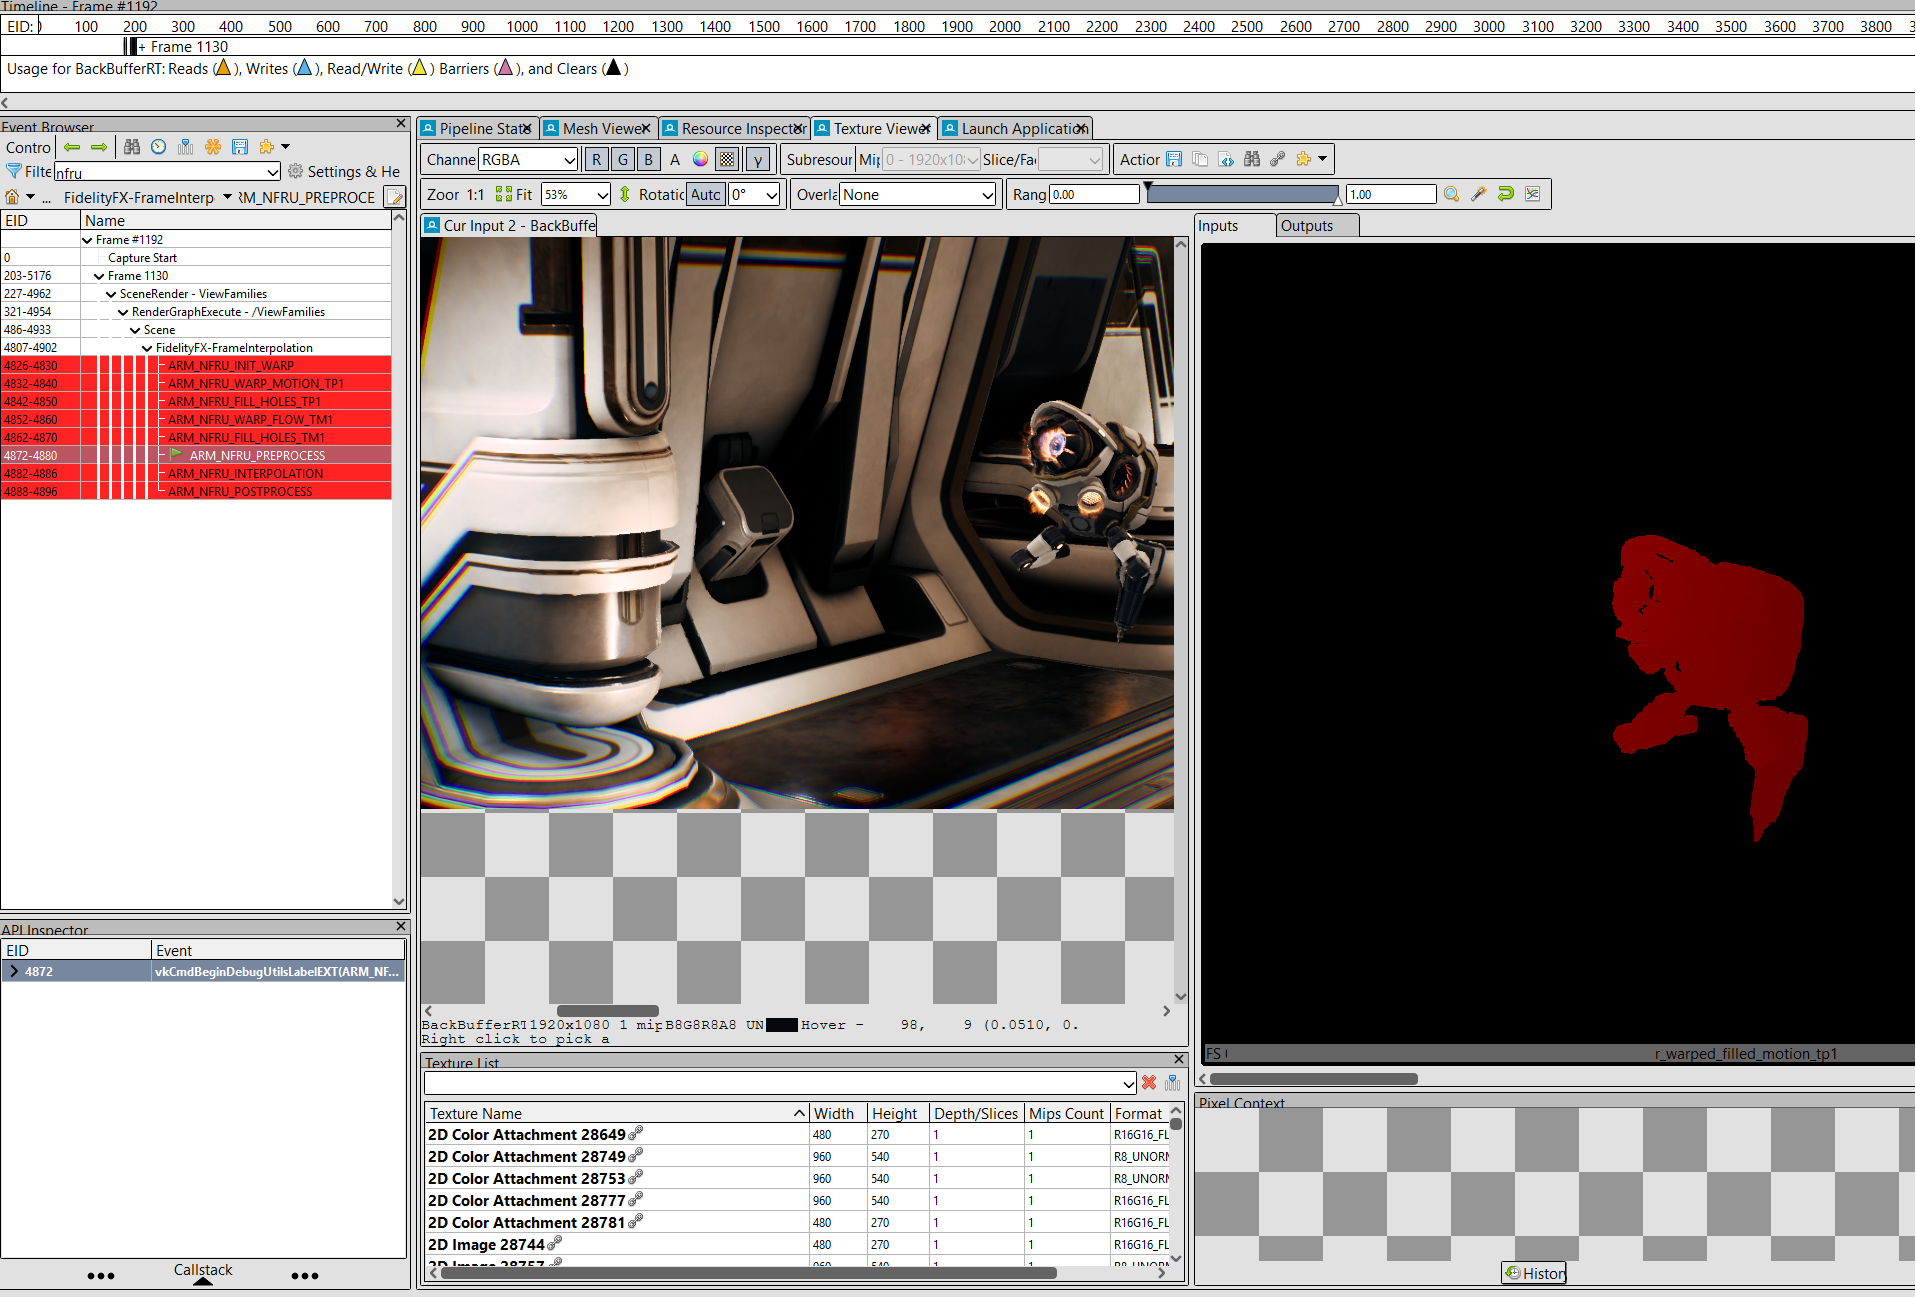
Task: Click the filter funnel icon
Action: click(x=14, y=171)
